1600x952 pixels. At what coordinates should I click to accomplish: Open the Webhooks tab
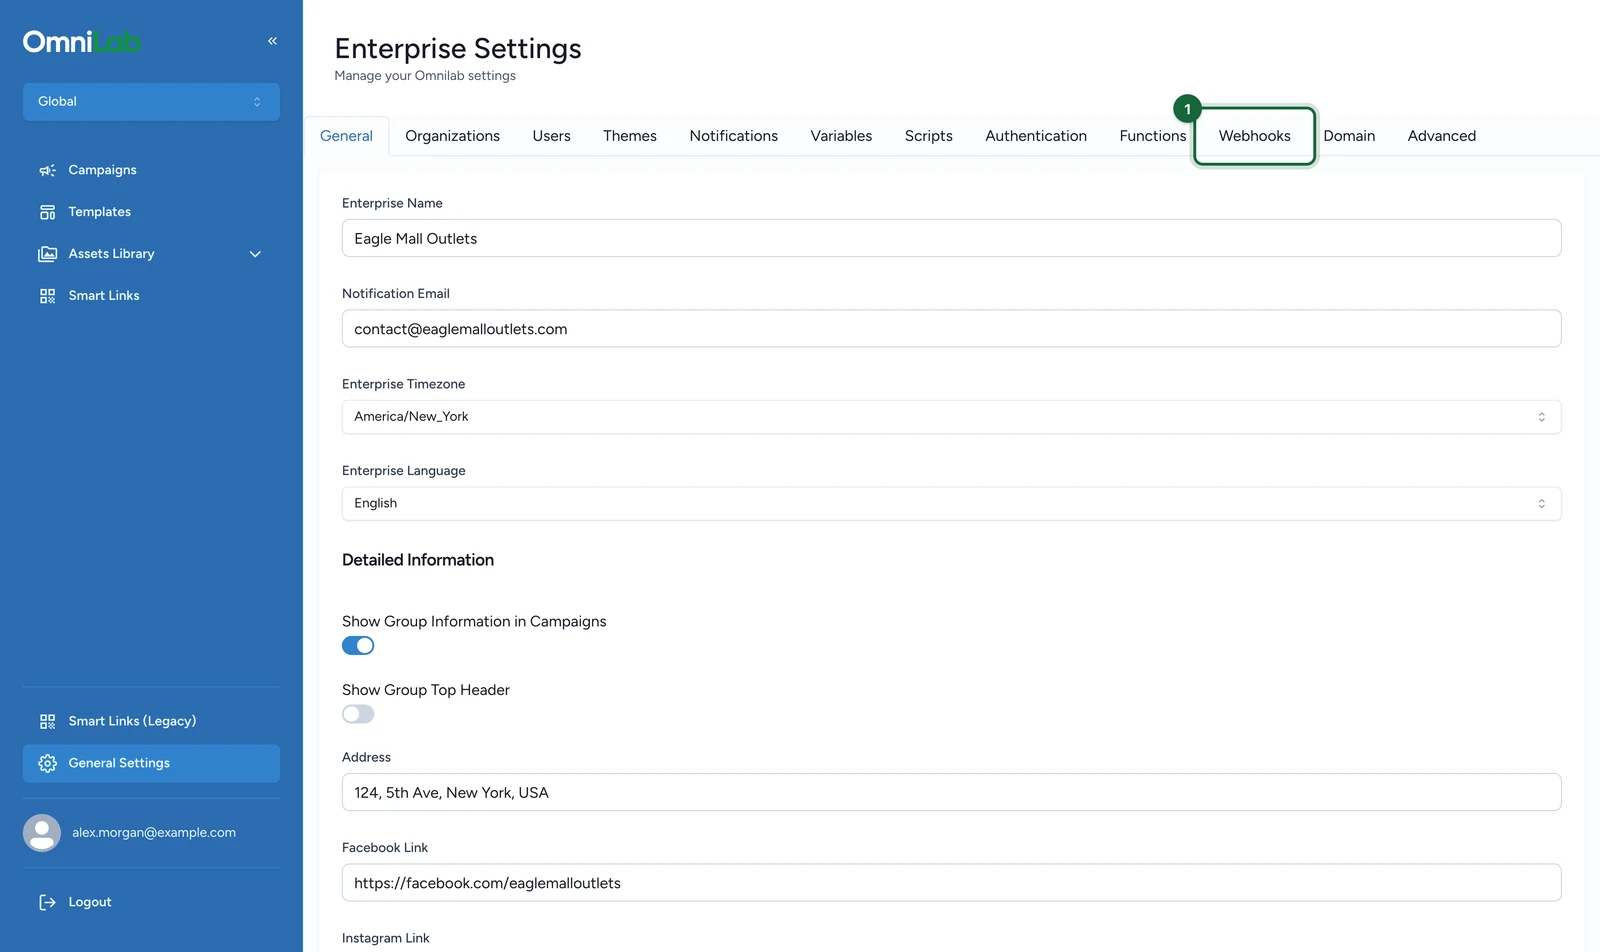(1254, 136)
